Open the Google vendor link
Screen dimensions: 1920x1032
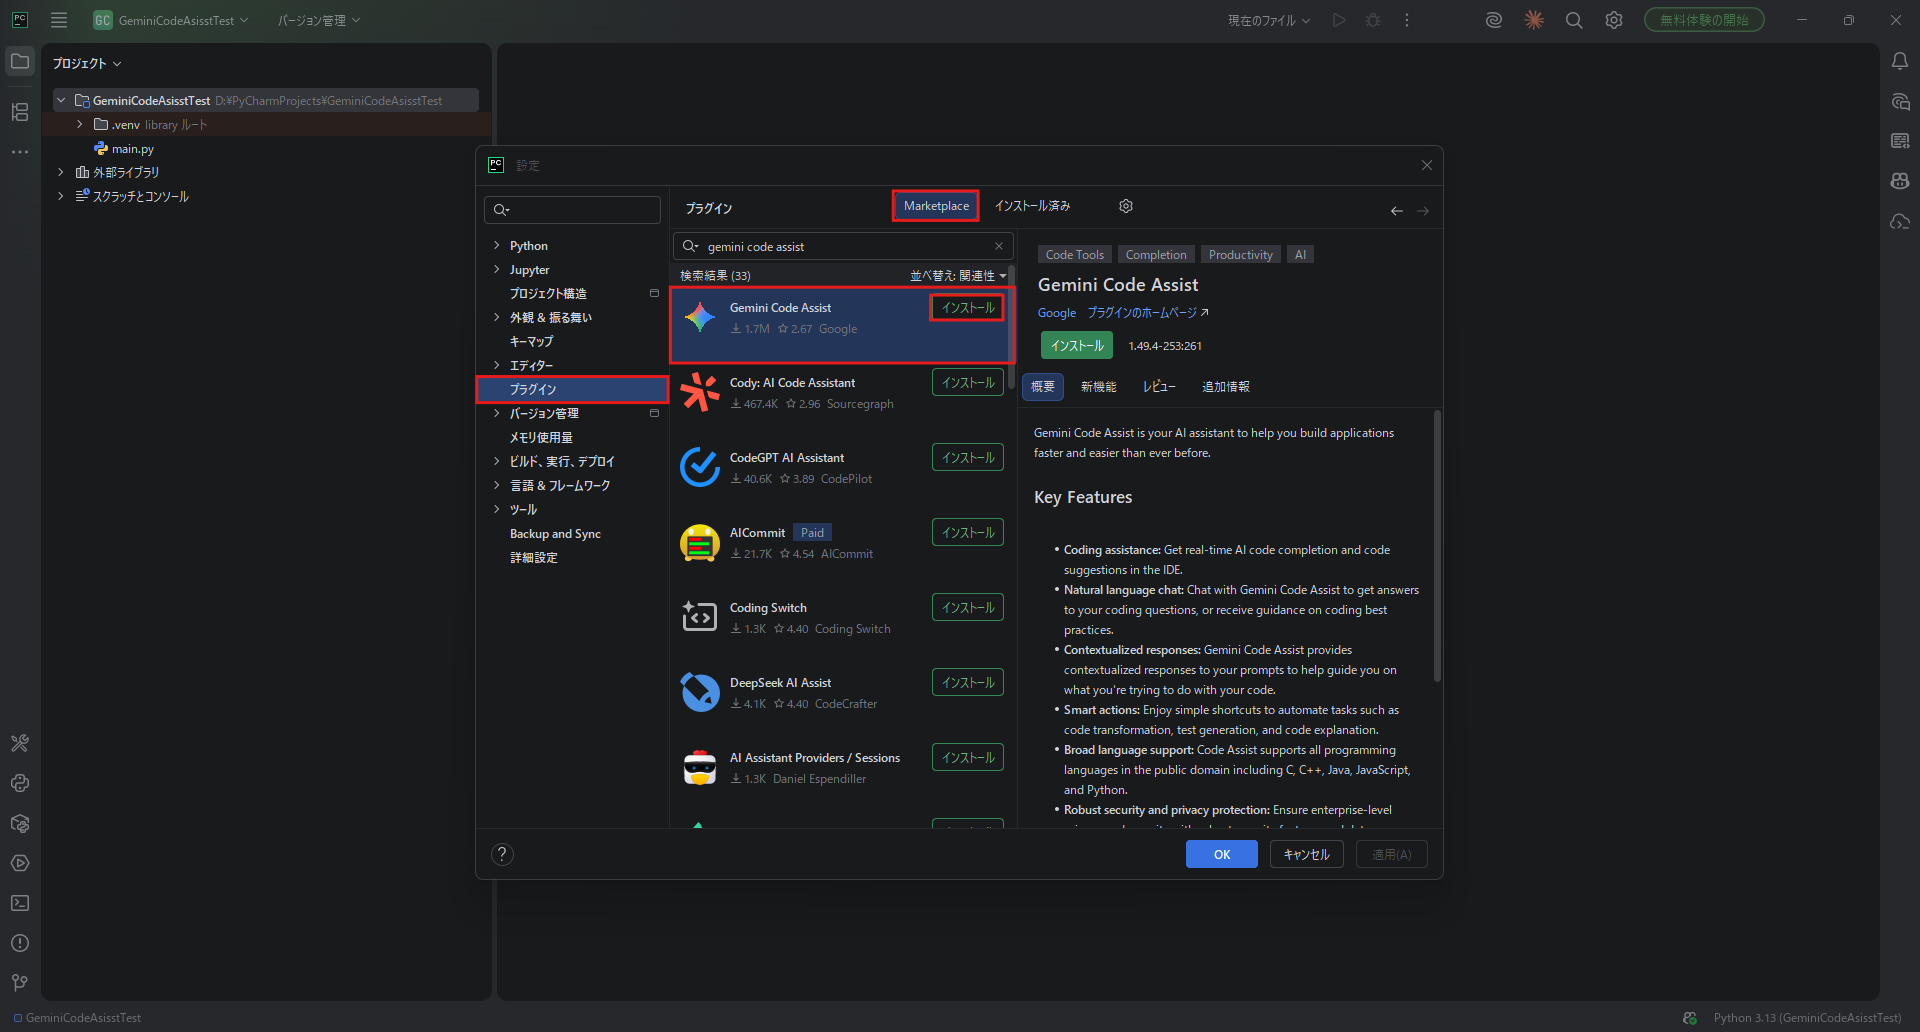tap(1056, 313)
